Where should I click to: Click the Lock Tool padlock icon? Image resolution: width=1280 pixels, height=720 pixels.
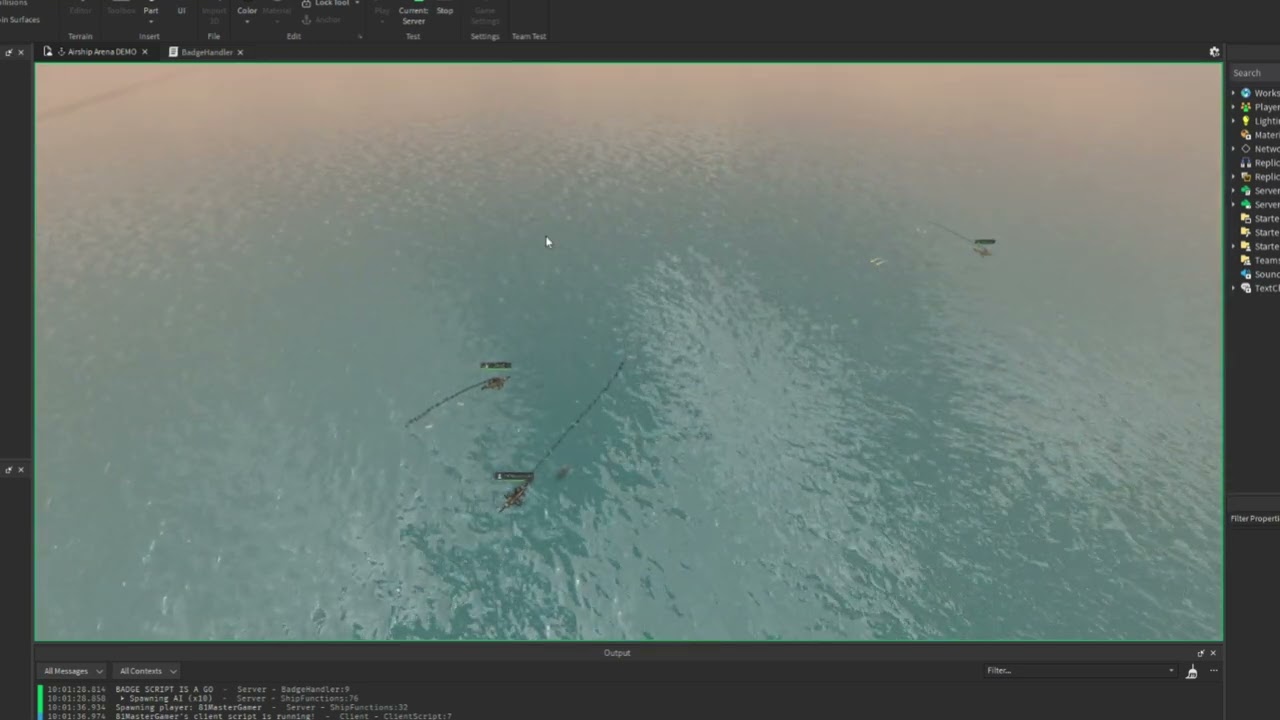306,4
